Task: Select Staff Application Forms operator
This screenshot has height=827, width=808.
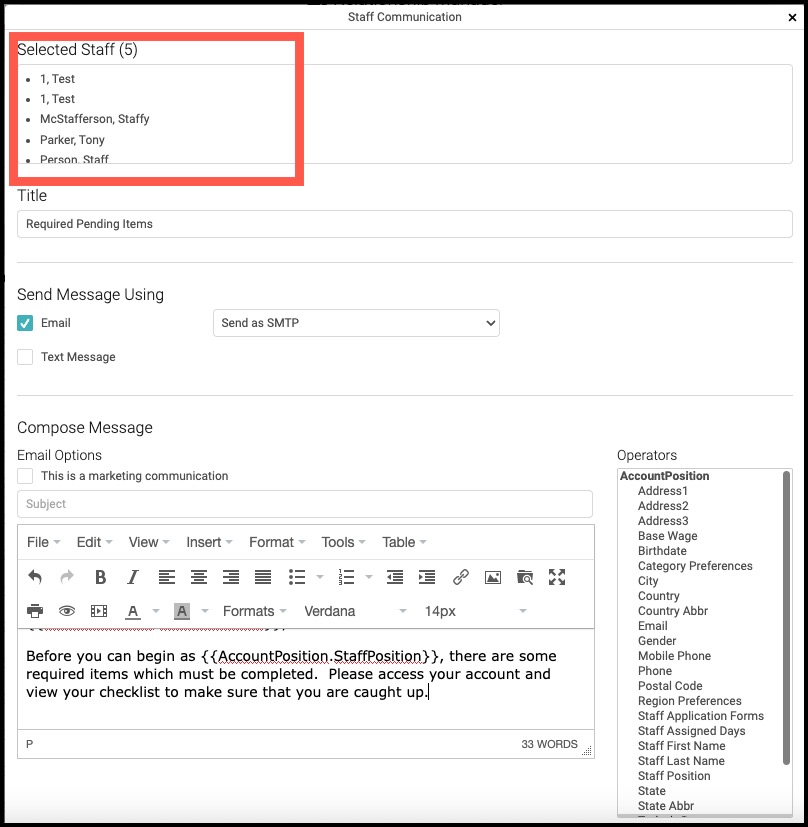Action: click(700, 716)
